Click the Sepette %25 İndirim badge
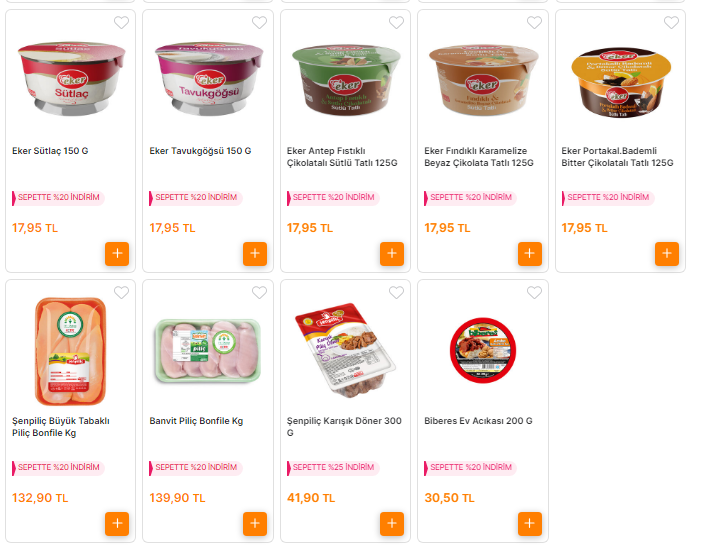This screenshot has height=547, width=702. pyautogui.click(x=333, y=467)
